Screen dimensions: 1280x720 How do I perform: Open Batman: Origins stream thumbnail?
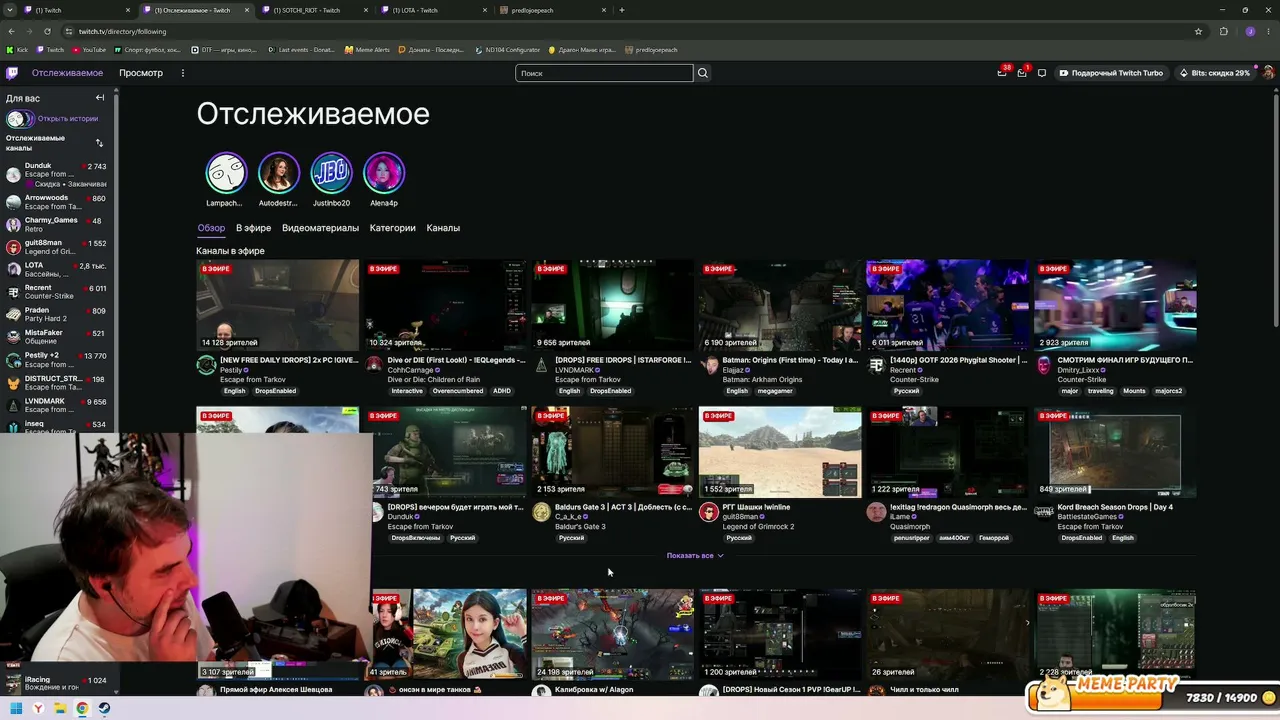click(x=780, y=305)
